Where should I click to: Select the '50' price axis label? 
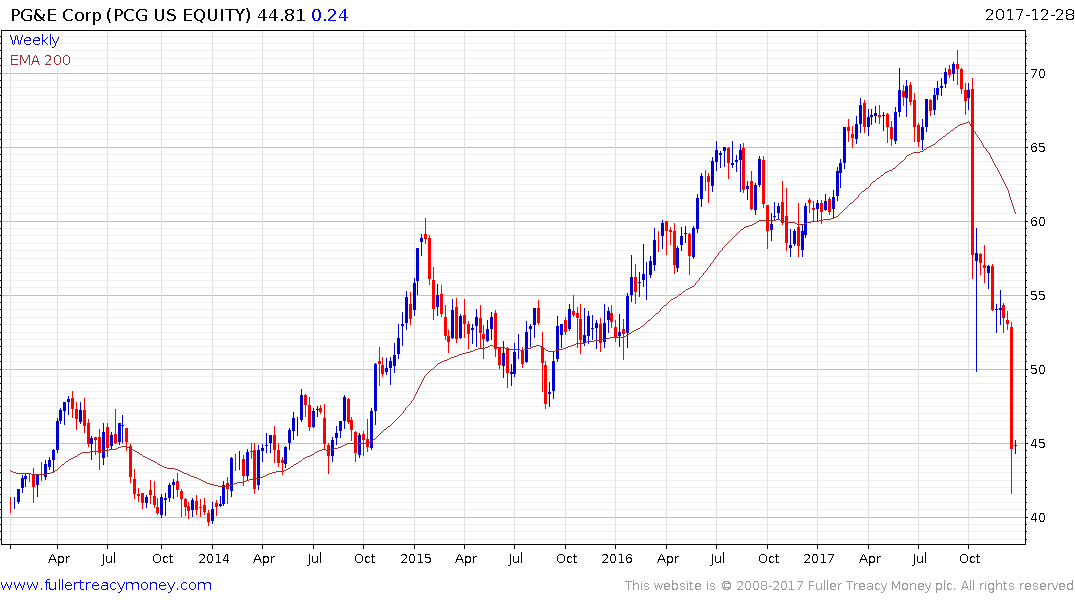click(1037, 370)
